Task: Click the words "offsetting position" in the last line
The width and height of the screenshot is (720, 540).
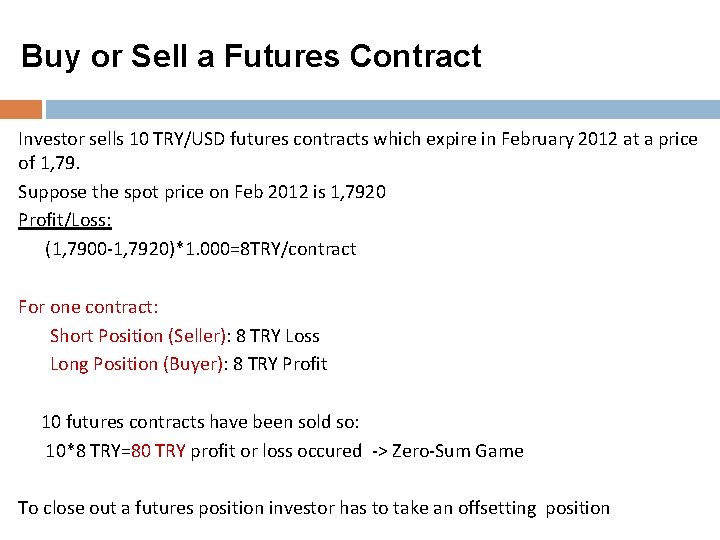Action: point(533,508)
